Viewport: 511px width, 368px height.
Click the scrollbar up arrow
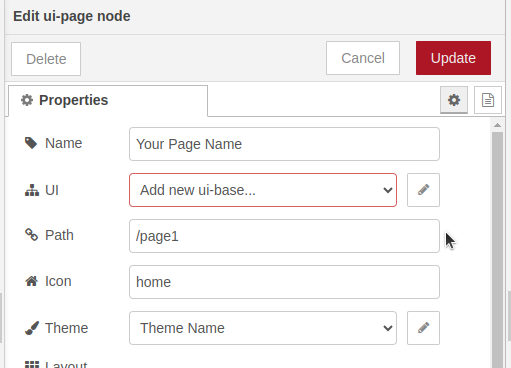497,125
